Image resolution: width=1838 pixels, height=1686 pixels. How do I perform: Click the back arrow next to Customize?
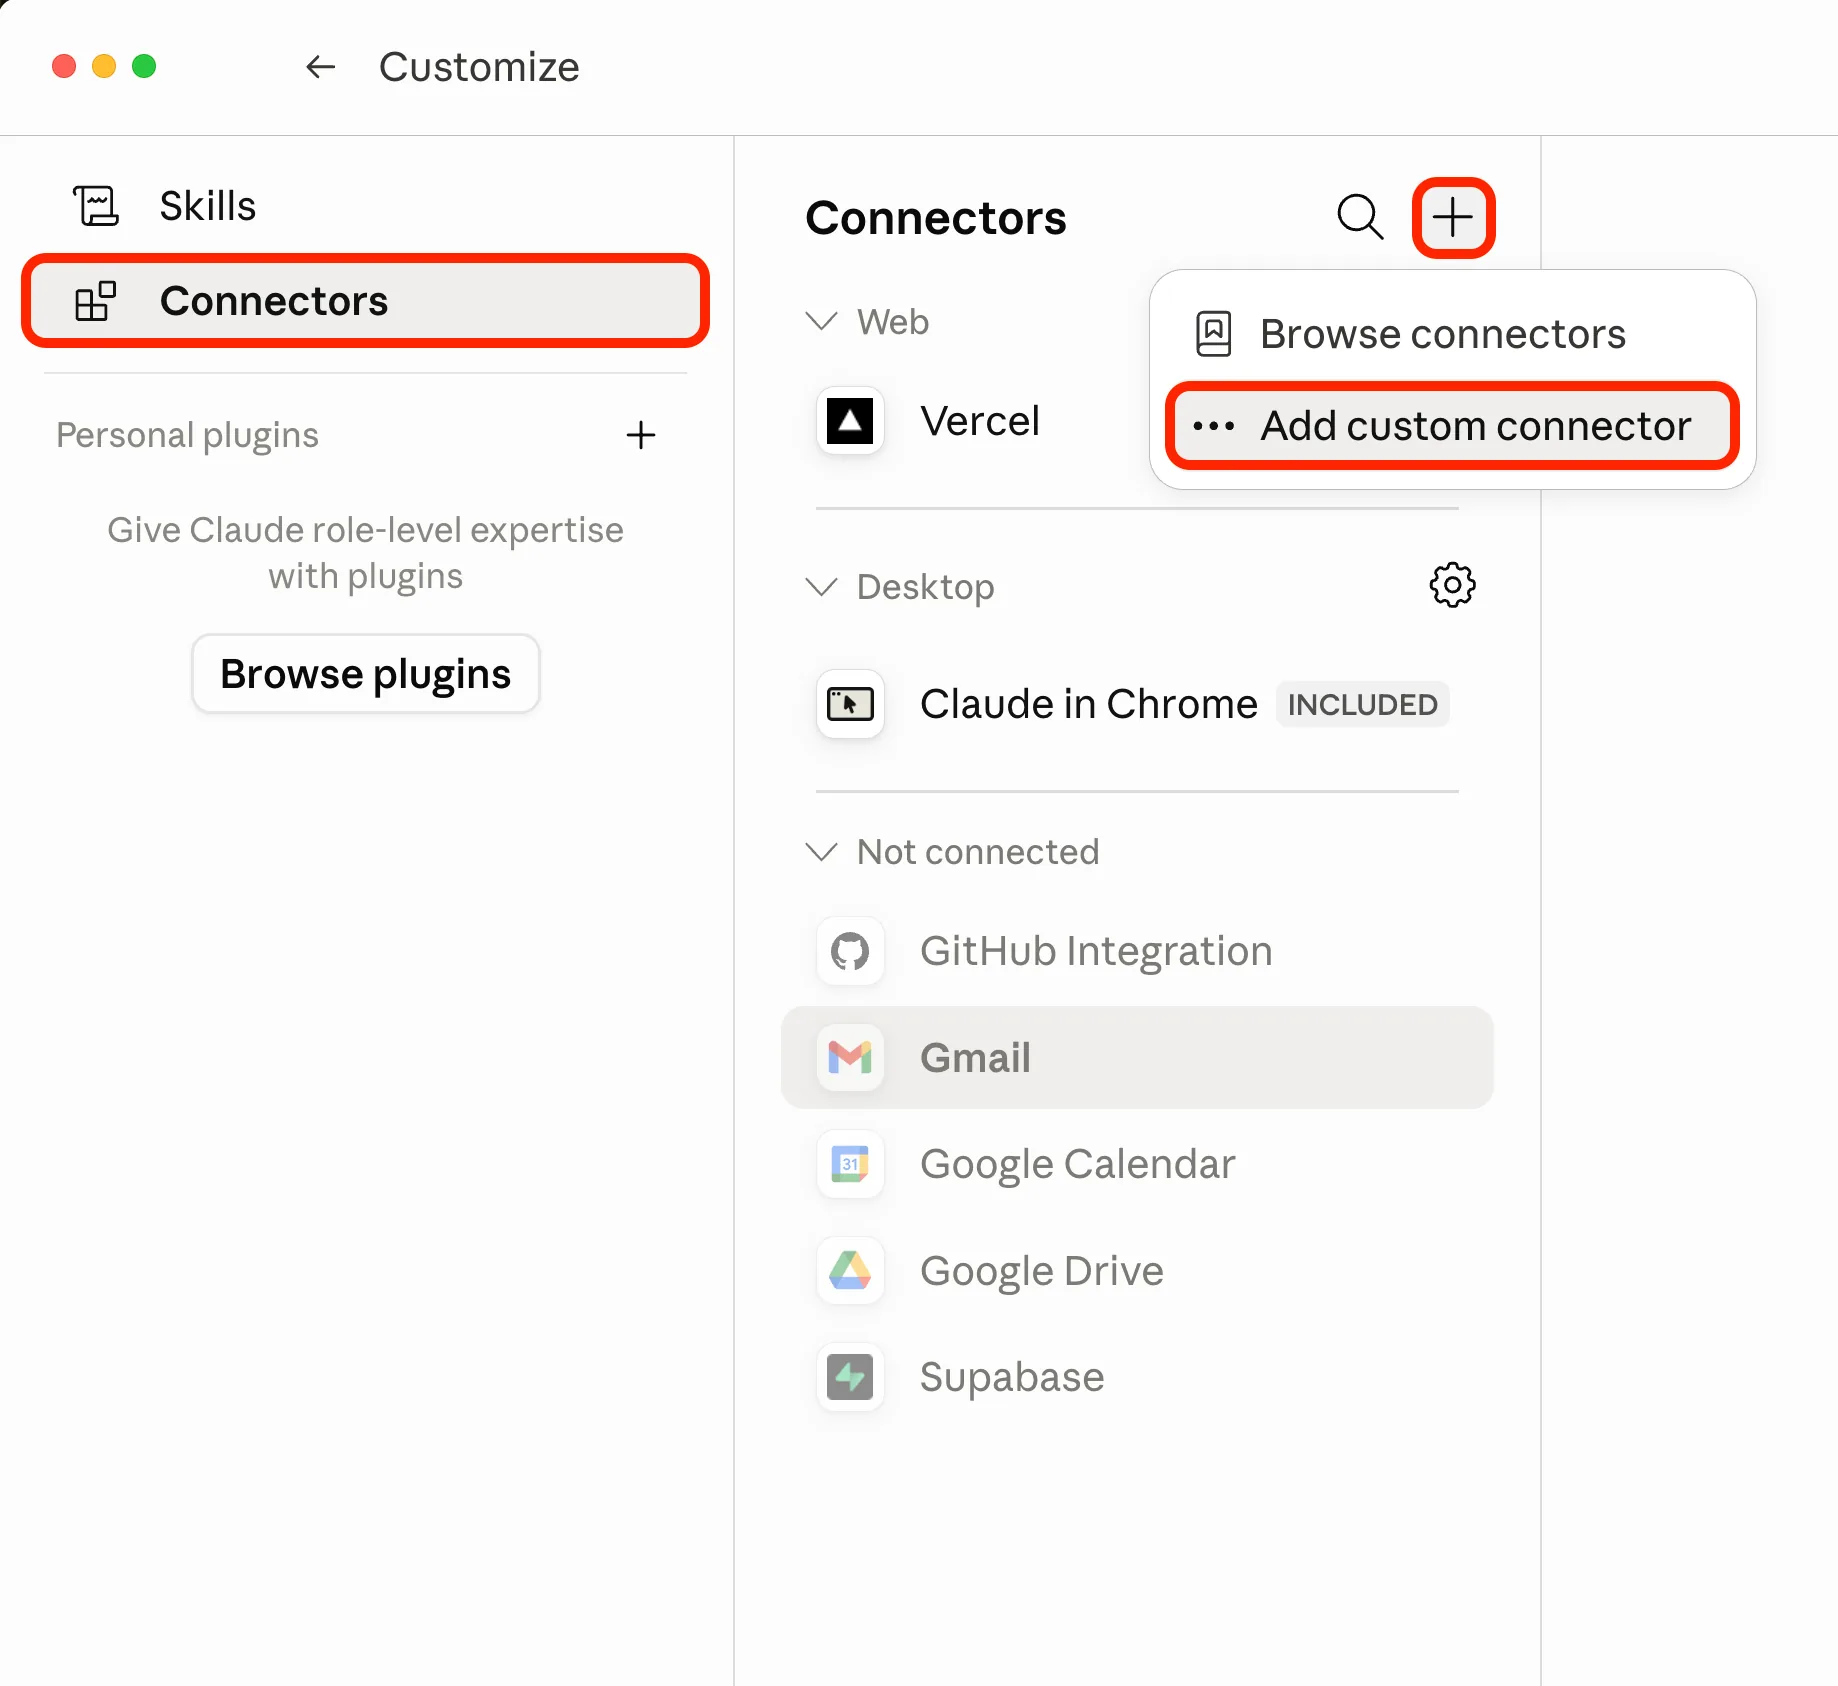(320, 67)
